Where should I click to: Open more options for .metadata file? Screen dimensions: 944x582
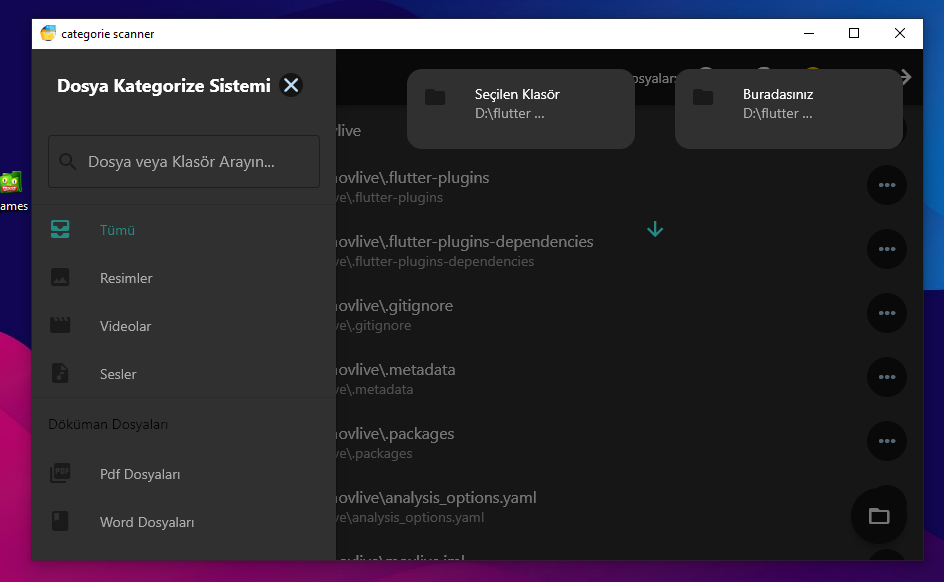pyautogui.click(x=887, y=377)
